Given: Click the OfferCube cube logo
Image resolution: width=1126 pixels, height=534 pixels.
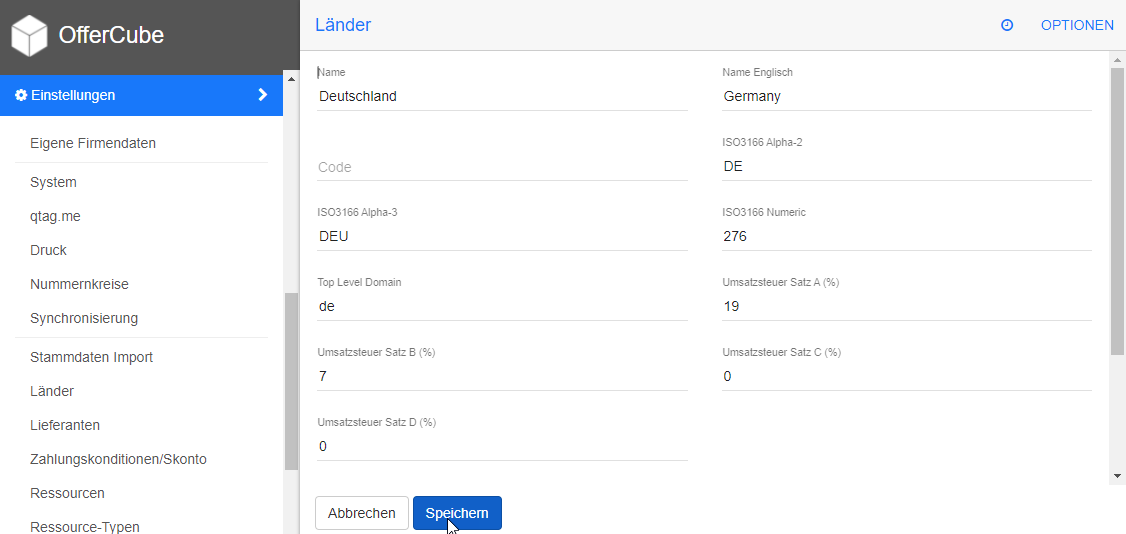Looking at the screenshot, I should pyautogui.click(x=29, y=36).
